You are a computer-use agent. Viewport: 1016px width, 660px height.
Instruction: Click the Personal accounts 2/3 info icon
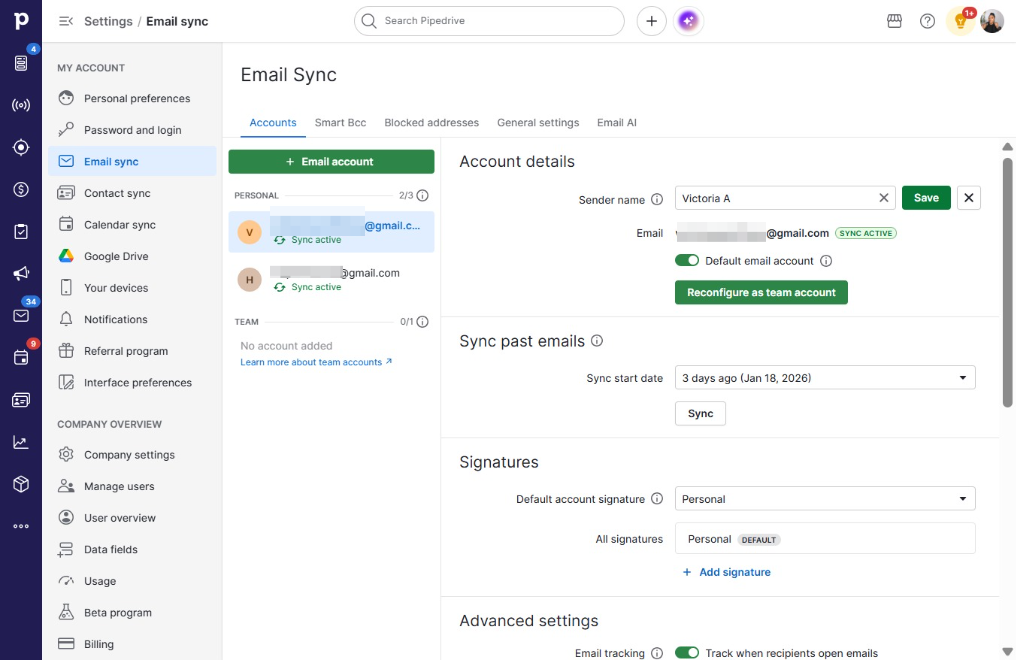click(x=422, y=195)
